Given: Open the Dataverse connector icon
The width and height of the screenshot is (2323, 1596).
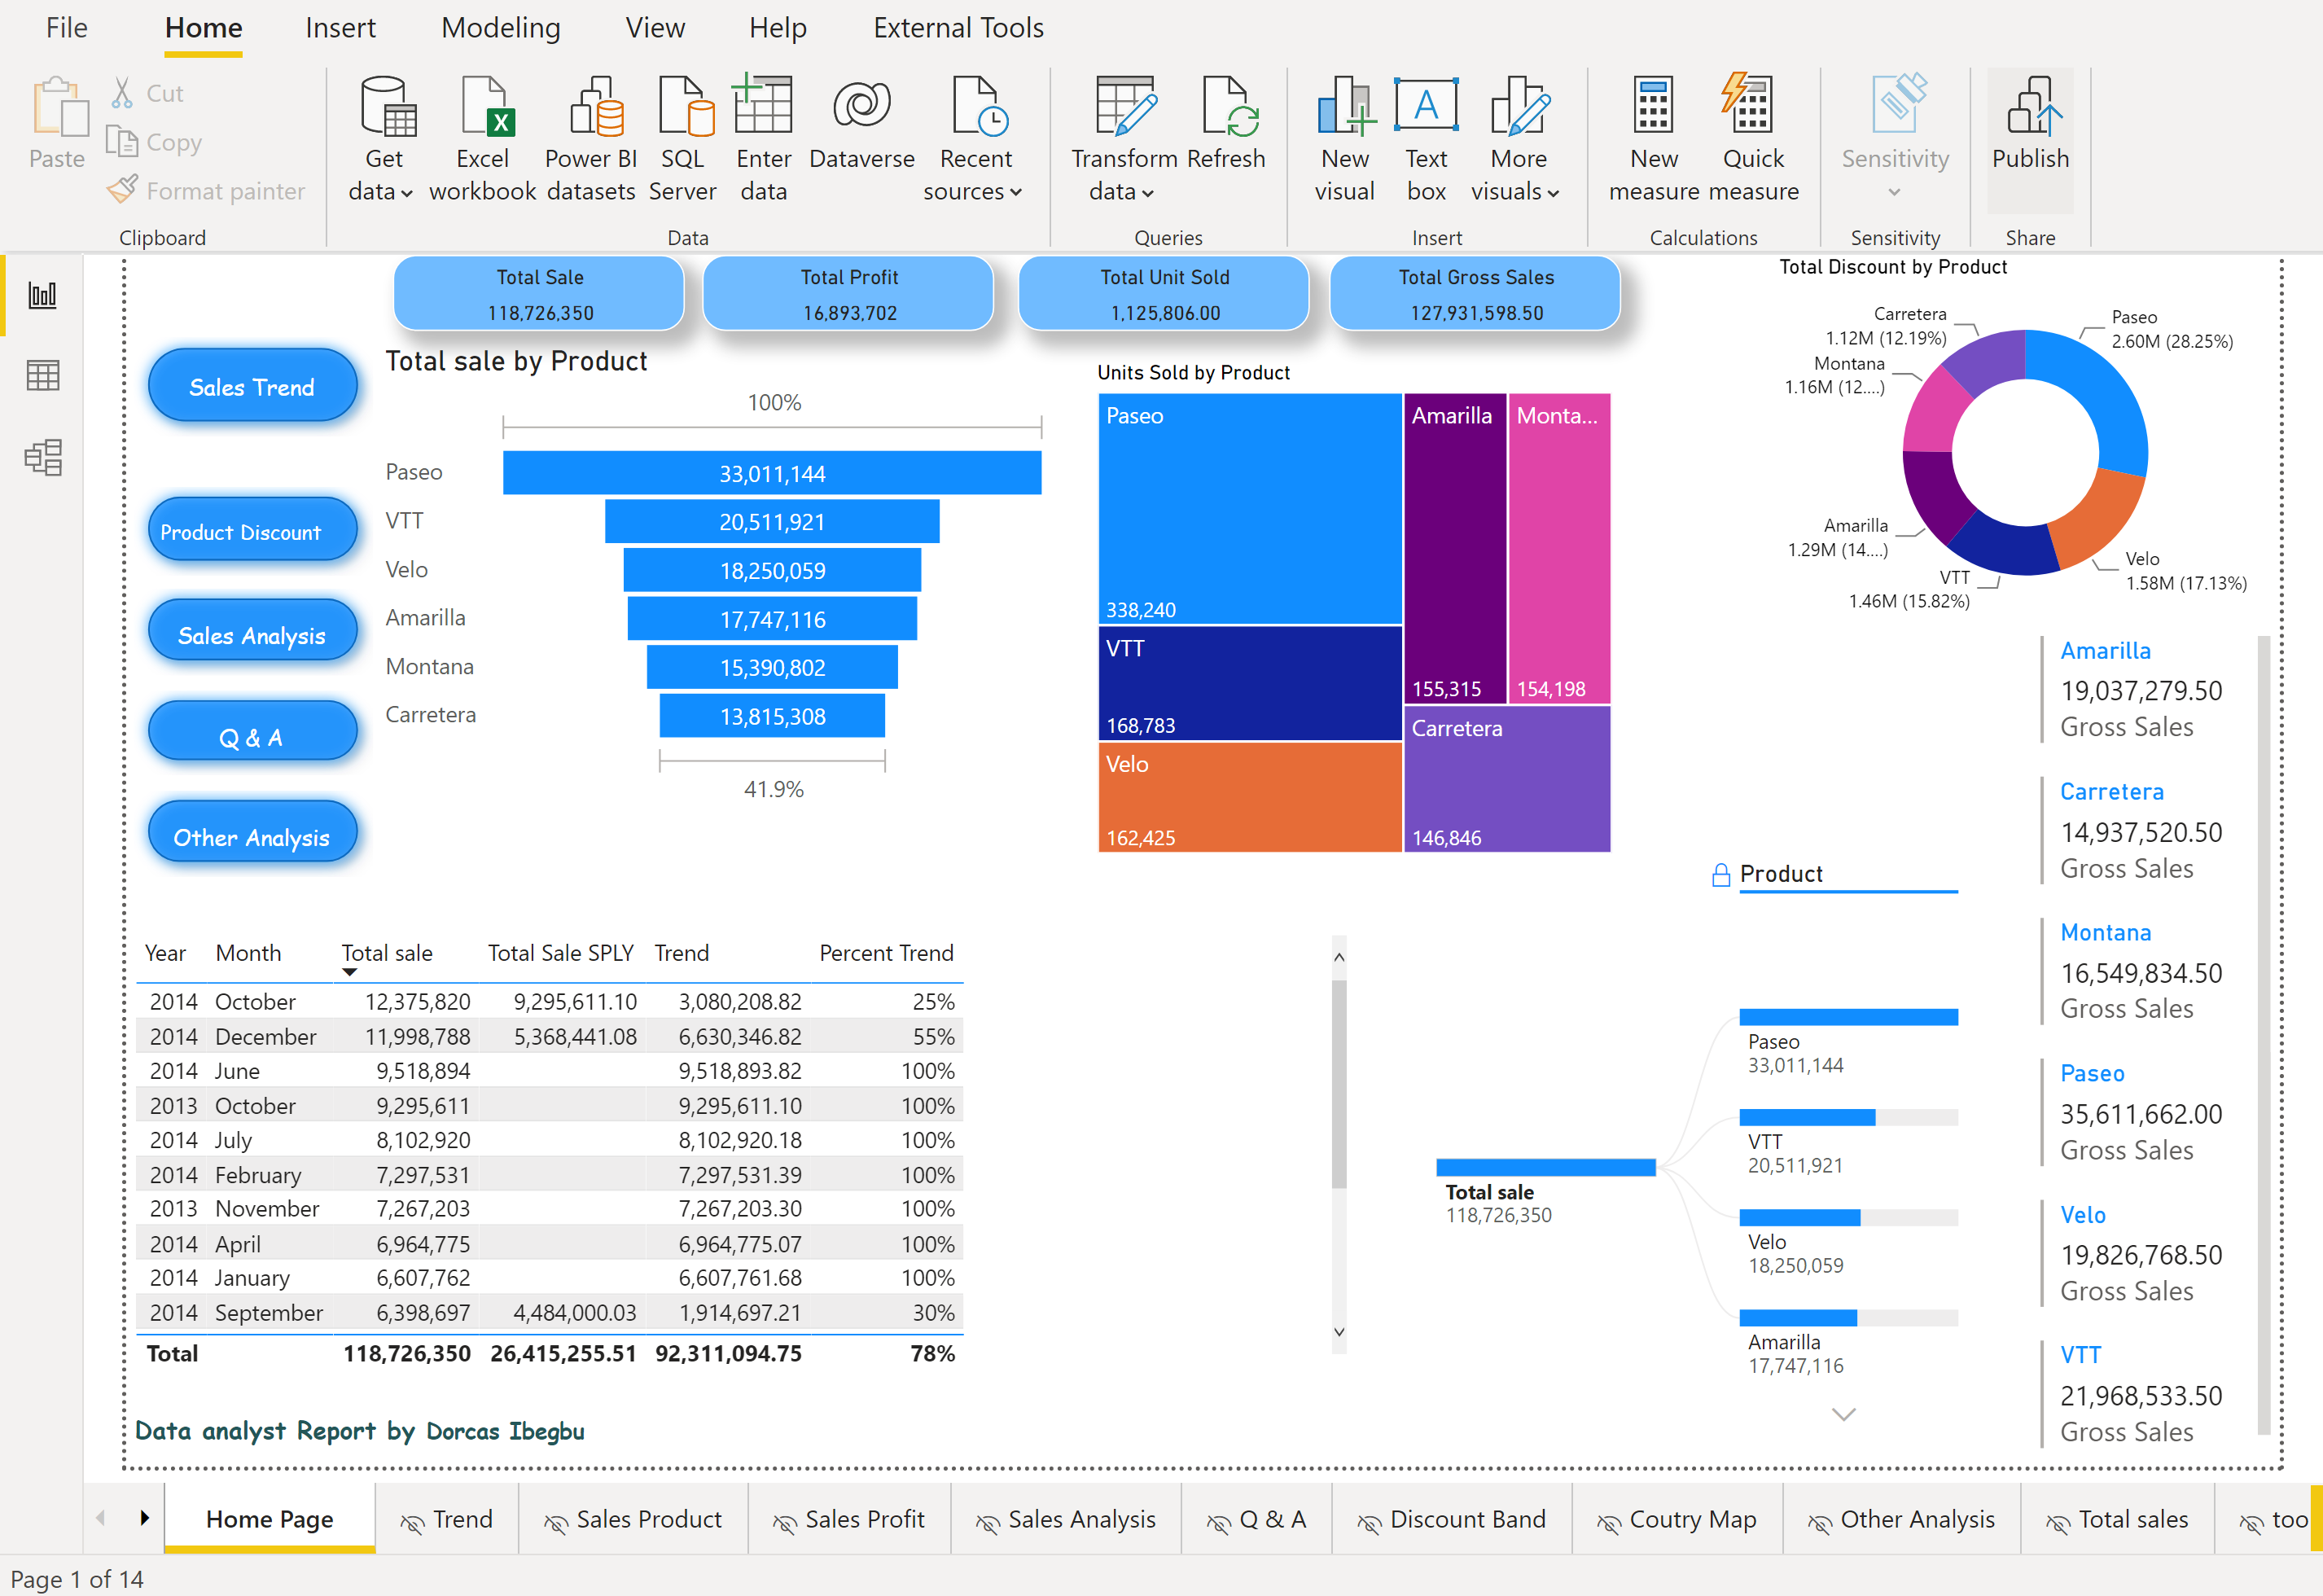Looking at the screenshot, I should pyautogui.click(x=861, y=106).
